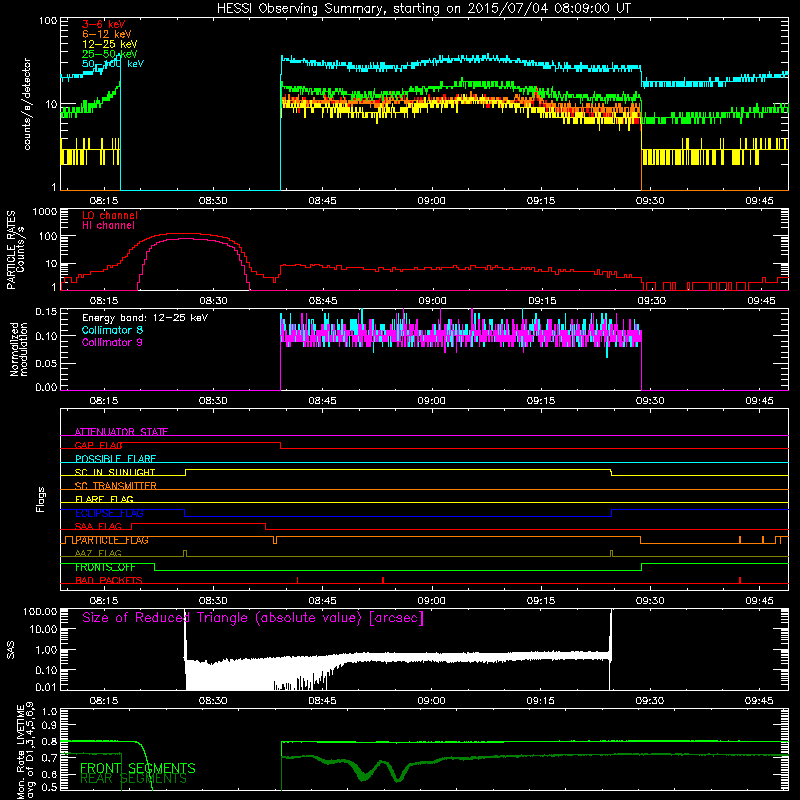Click the 100.00 value on SAS axis
The image size is (800, 800).
click(40, 611)
